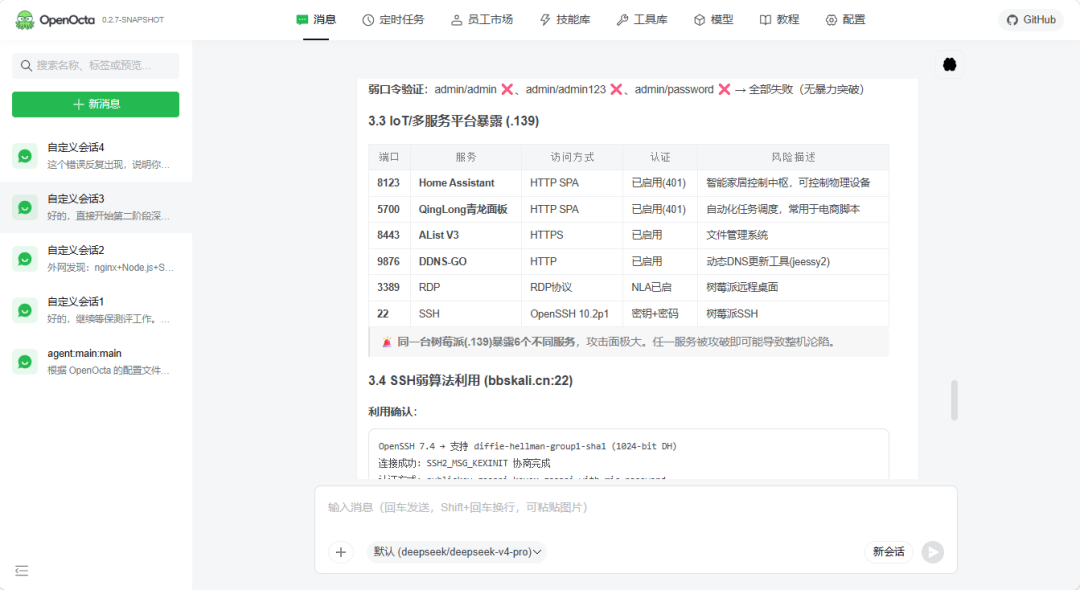This screenshot has height=590, width=1080.
Task: Open conversation agent:main:main
Action: pyautogui.click(x=96, y=361)
